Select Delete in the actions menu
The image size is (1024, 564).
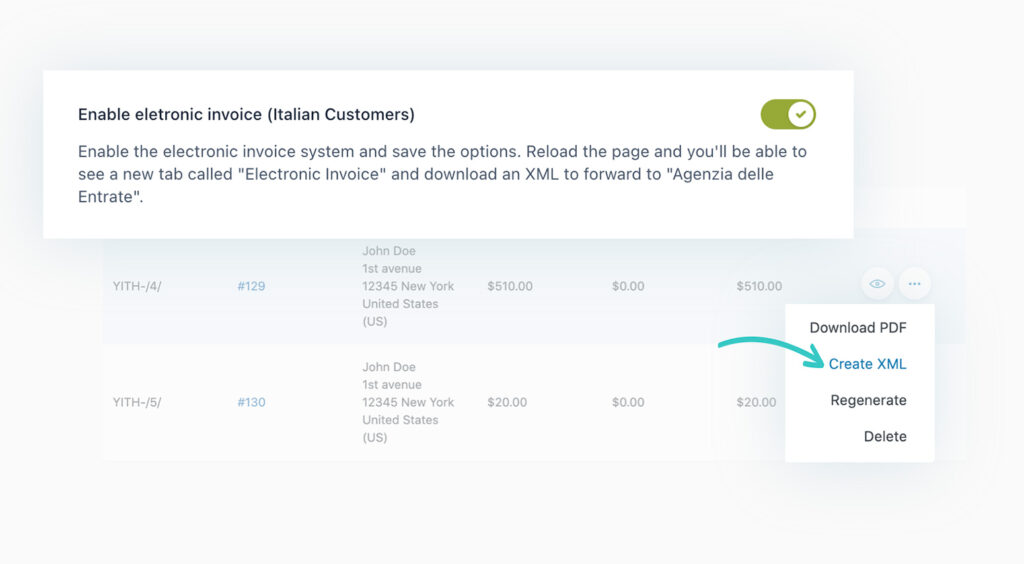tap(885, 436)
